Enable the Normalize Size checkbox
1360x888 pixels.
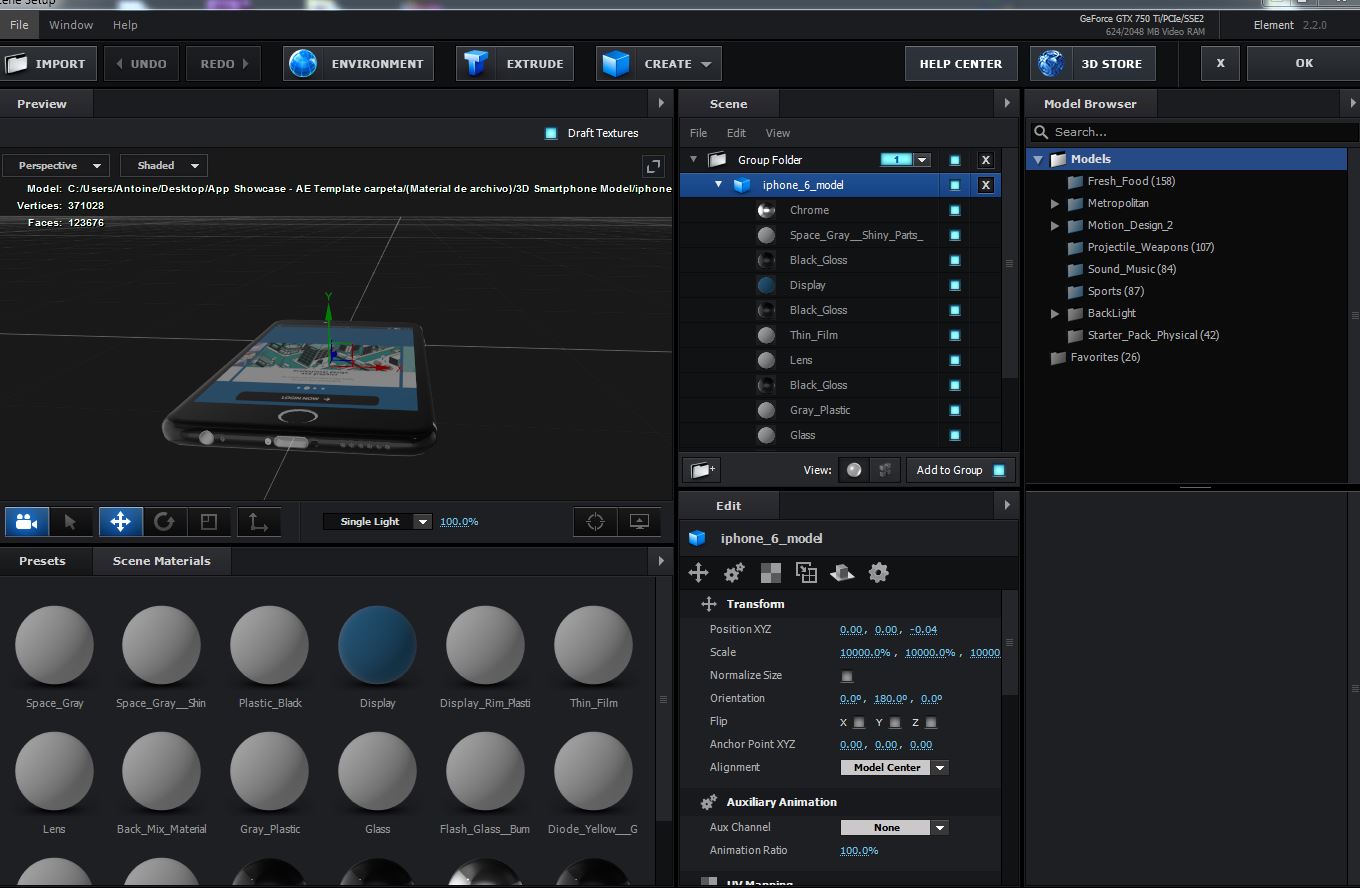[x=847, y=676]
